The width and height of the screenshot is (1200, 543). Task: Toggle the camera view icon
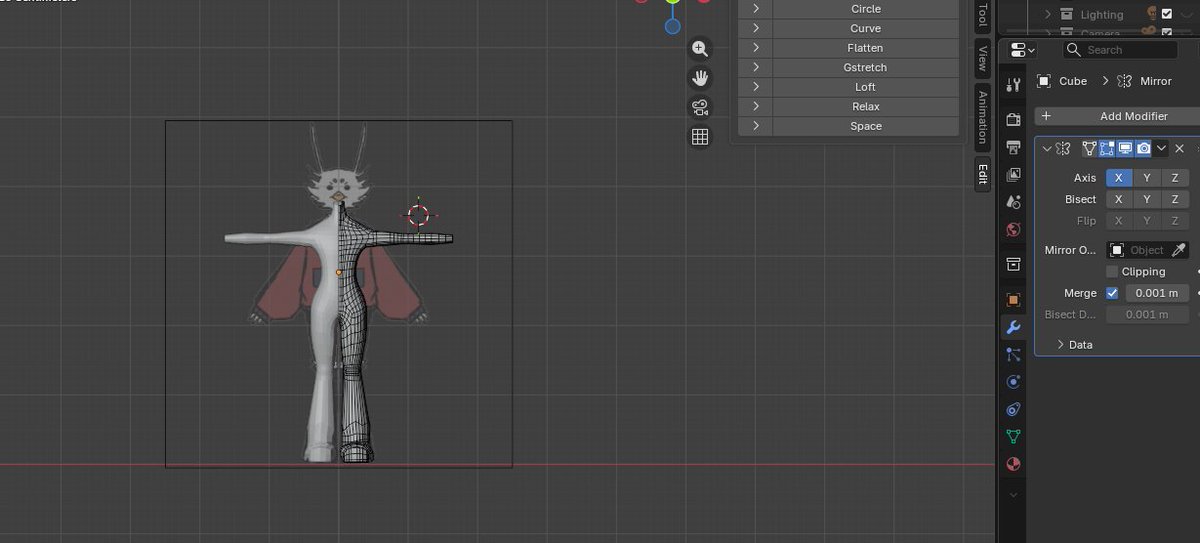pos(700,107)
